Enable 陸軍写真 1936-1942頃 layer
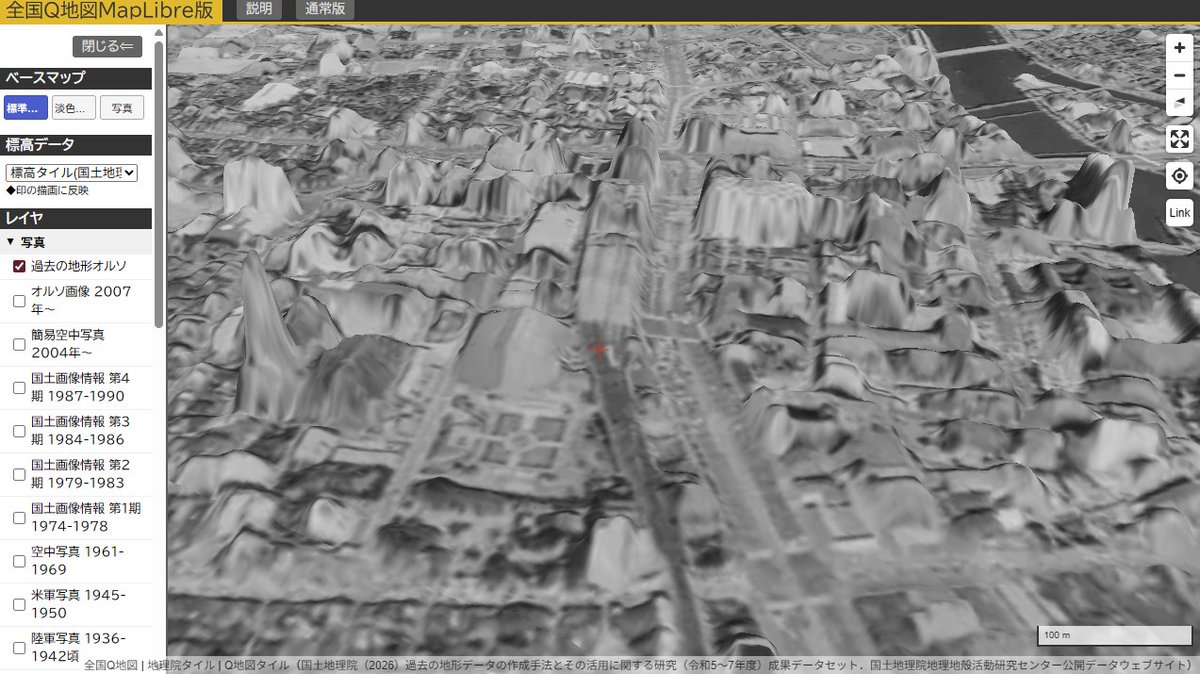This screenshot has height=674, width=1200. coord(19,647)
